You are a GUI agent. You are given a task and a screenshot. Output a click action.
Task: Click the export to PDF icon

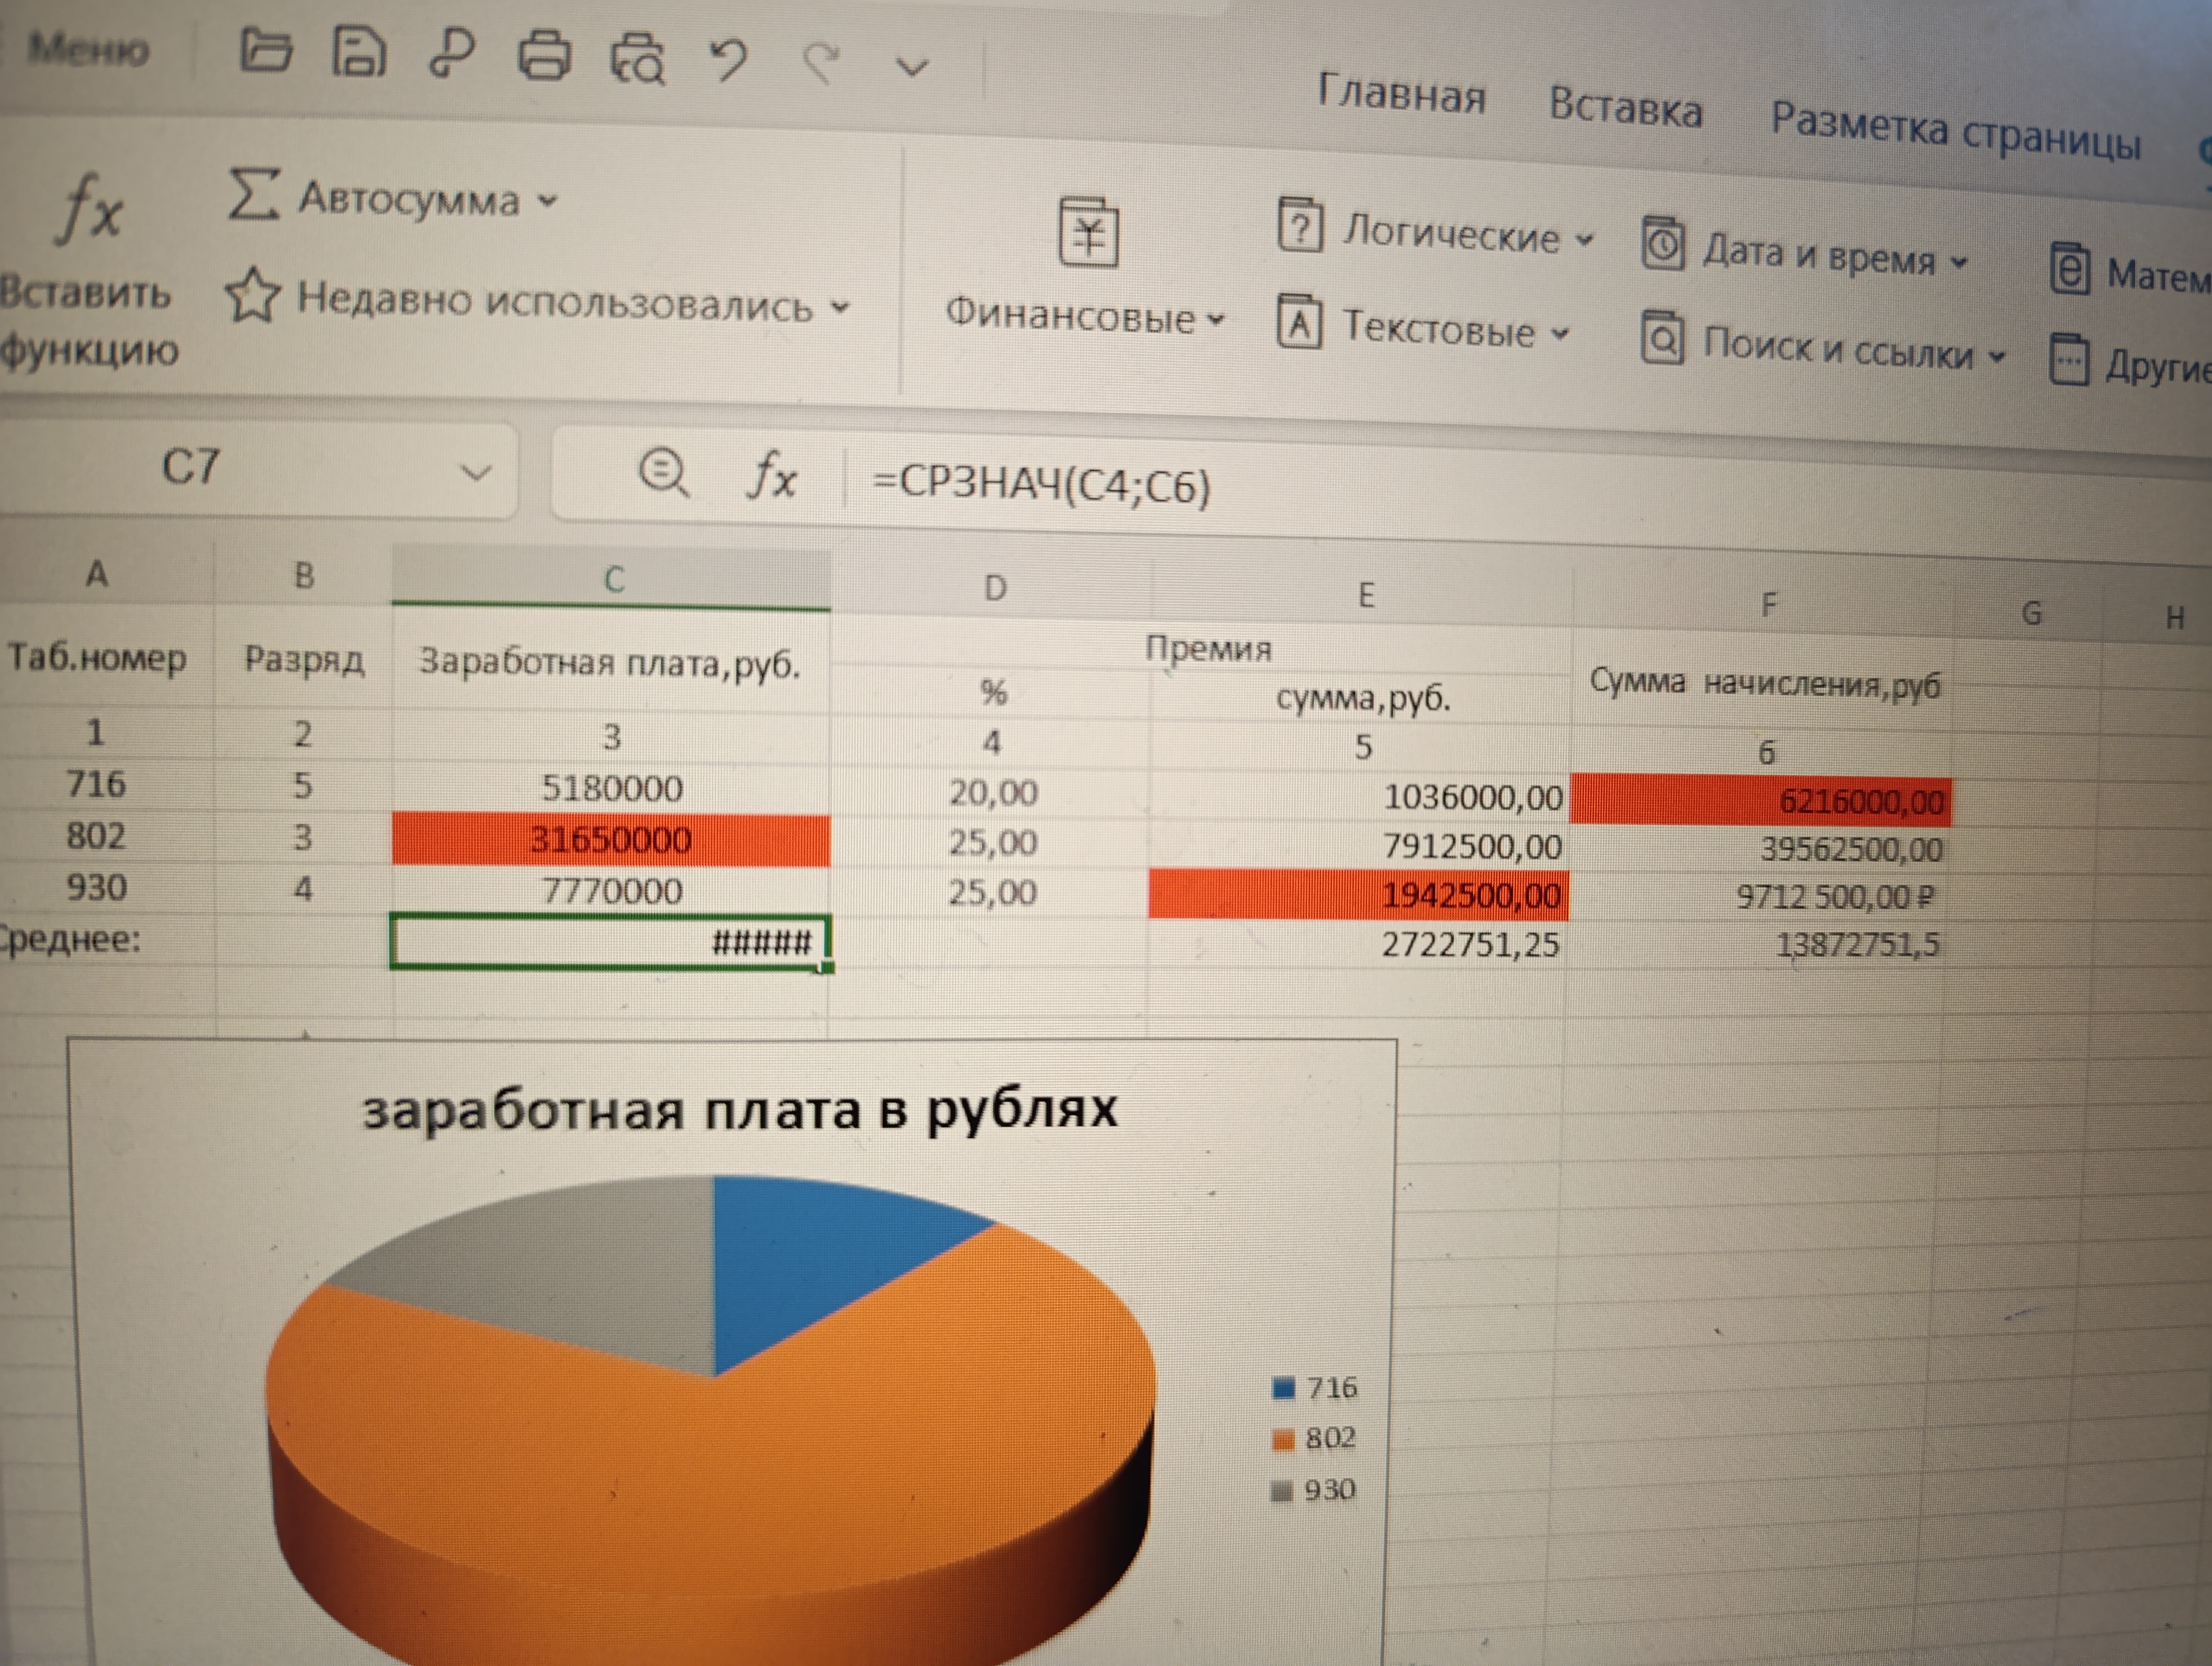coord(451,53)
